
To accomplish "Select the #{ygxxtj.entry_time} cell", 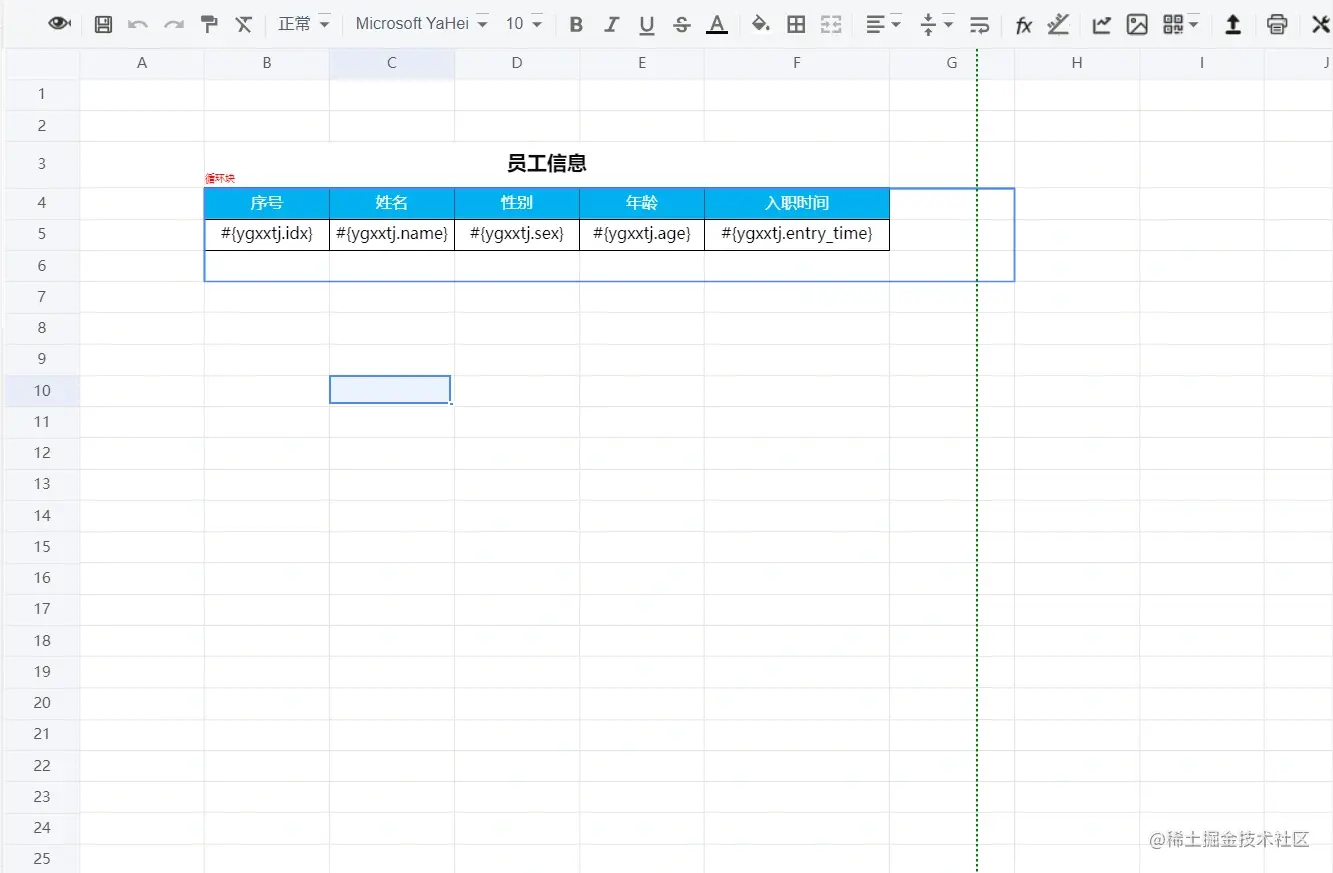I will 797,234.
